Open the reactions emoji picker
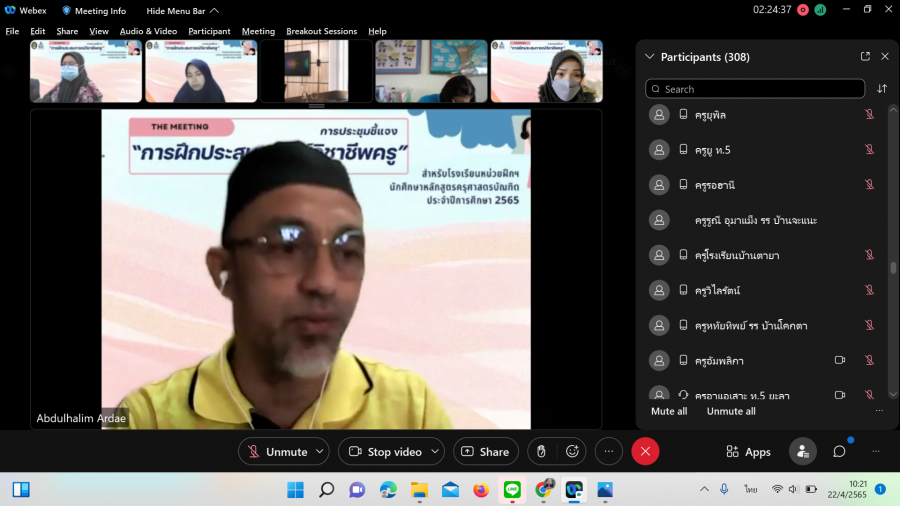The height and width of the screenshot is (506, 900). pyautogui.click(x=572, y=452)
